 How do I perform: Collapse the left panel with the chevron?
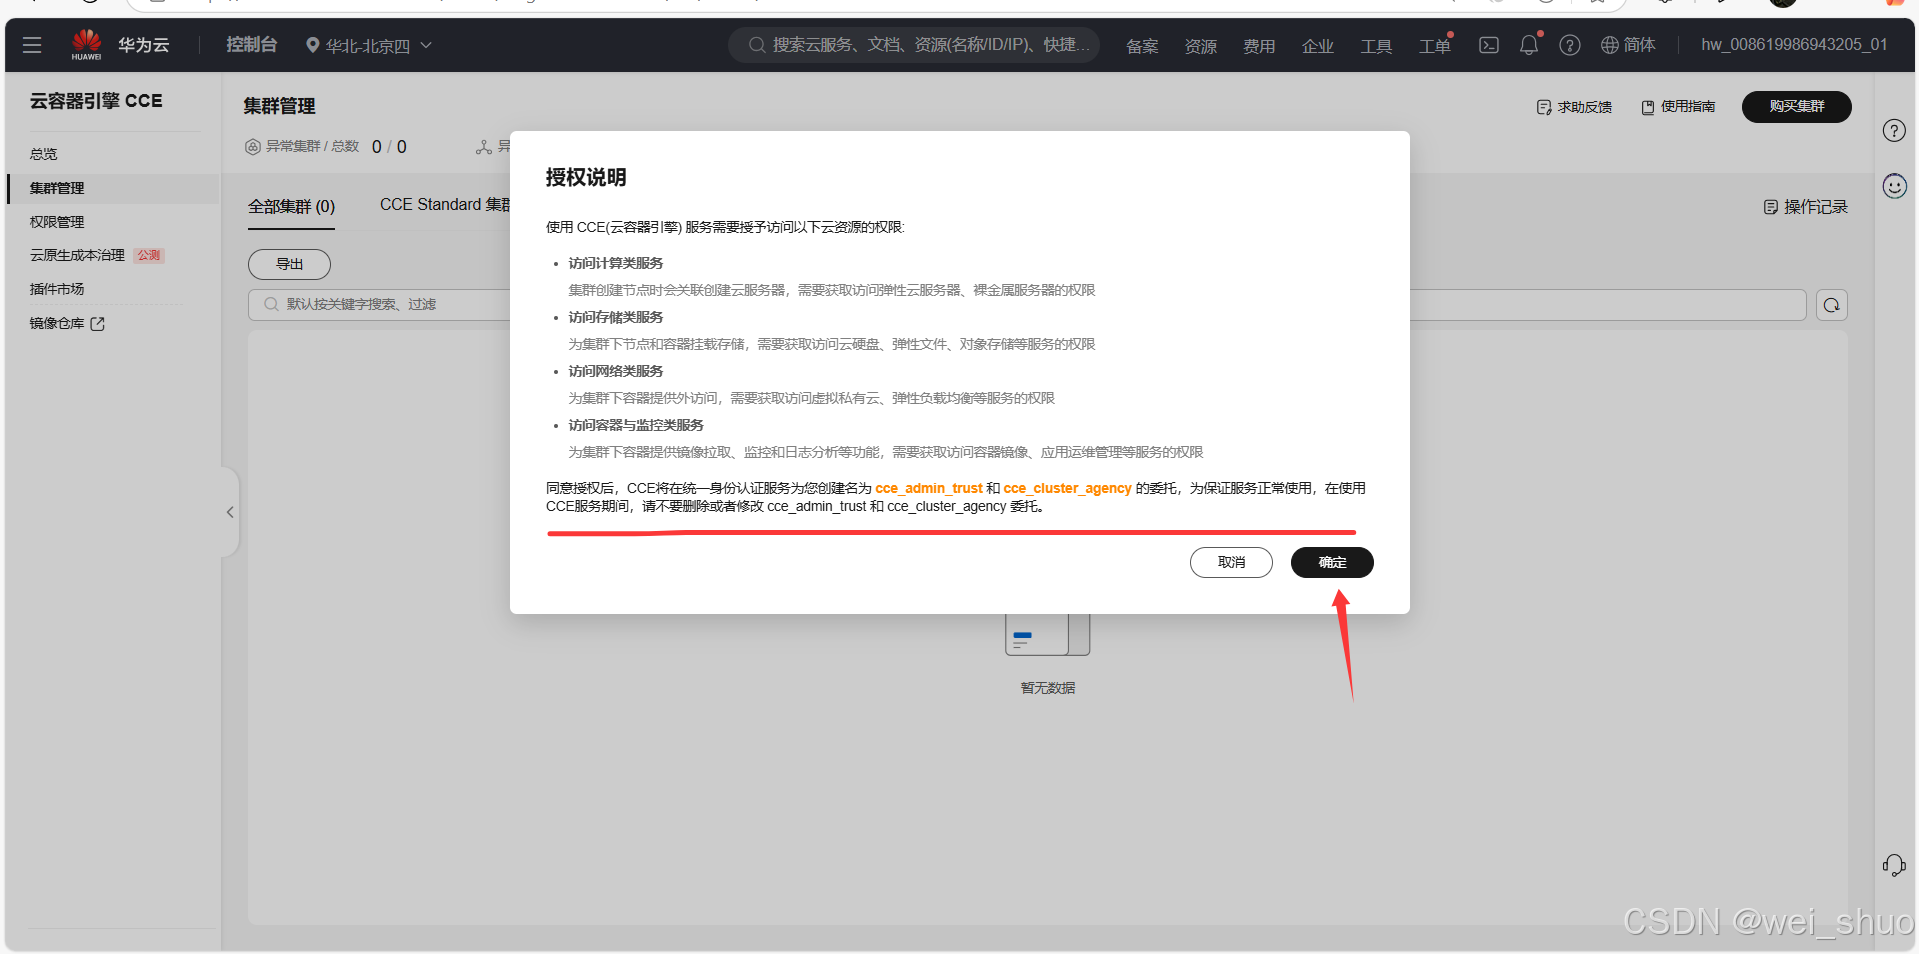[228, 511]
